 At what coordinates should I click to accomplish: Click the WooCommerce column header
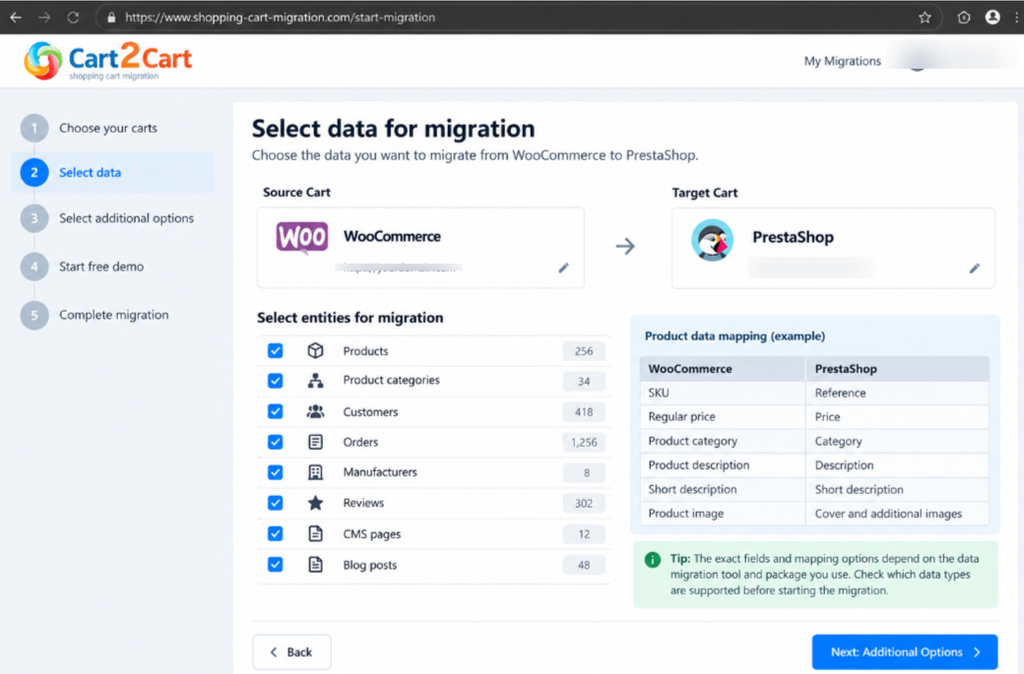[x=722, y=369]
